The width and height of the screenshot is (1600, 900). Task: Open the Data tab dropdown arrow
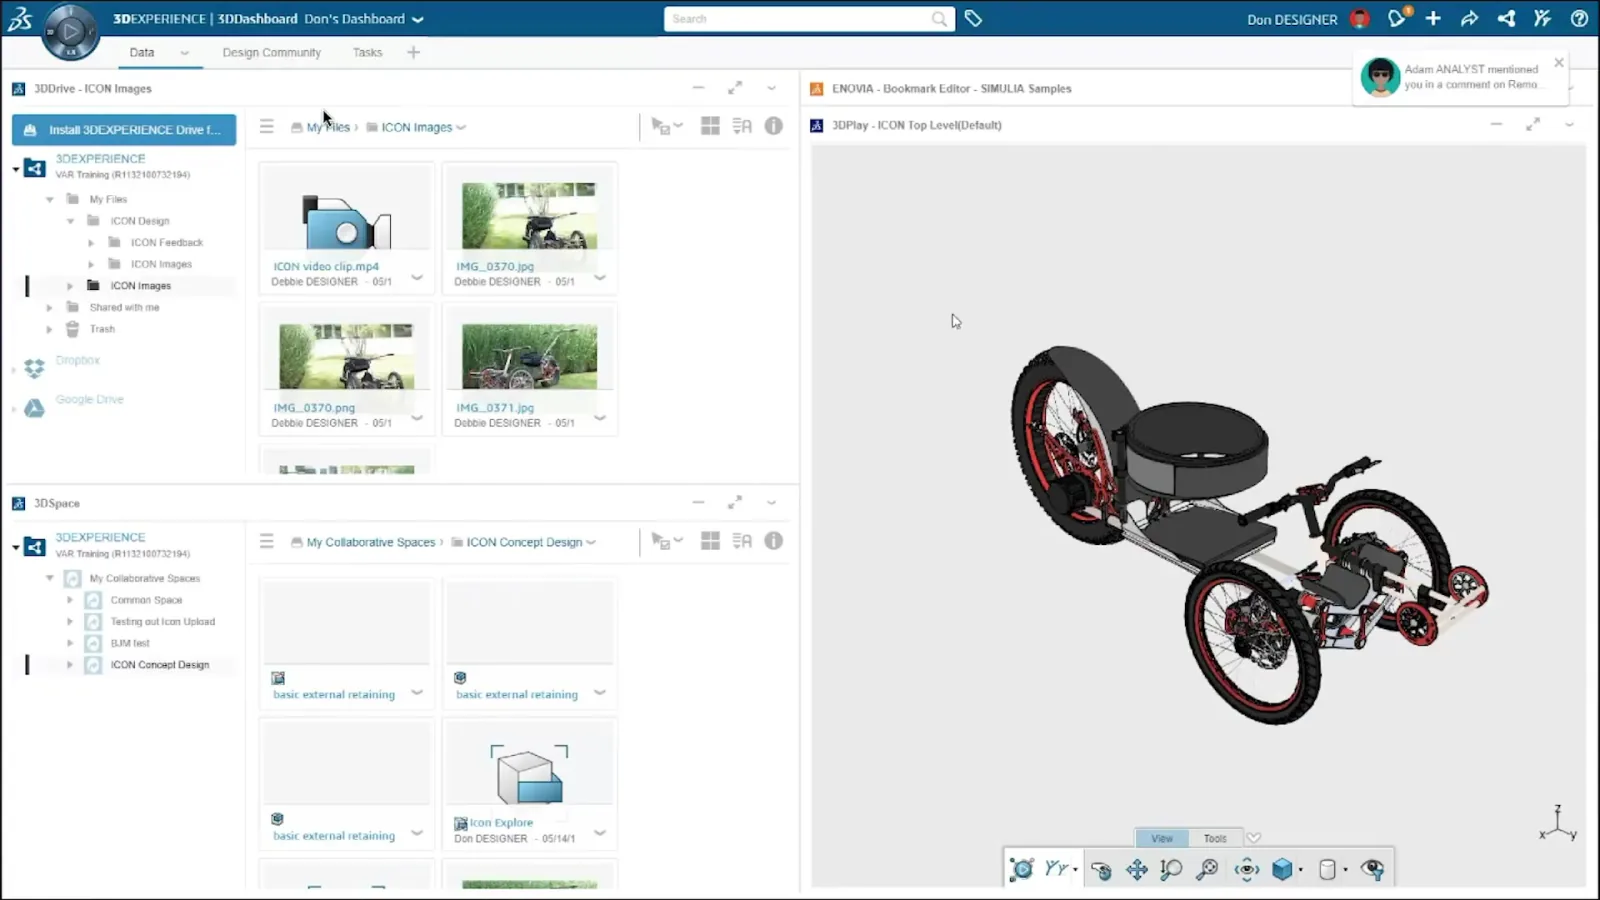184,53
